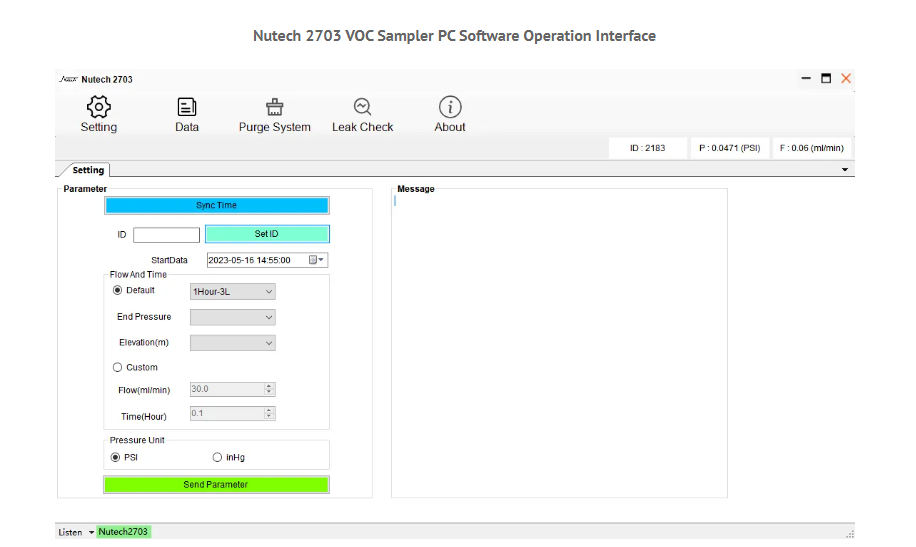Click the tab strip overflow arrow
916x547 pixels.
844,171
